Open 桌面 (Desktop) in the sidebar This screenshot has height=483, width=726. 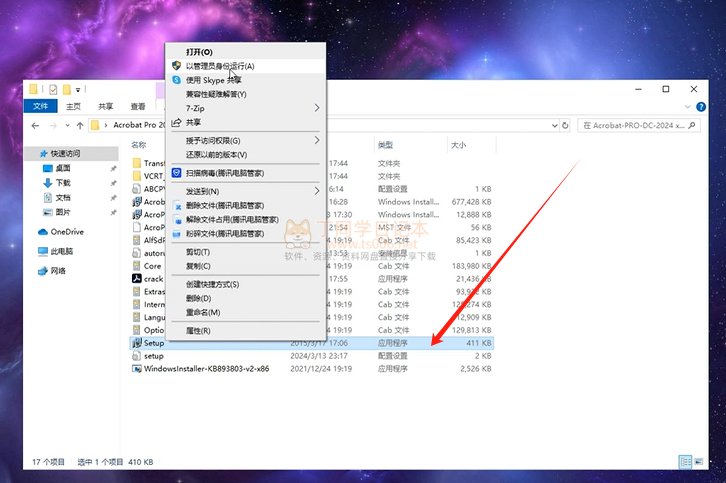pyautogui.click(x=63, y=168)
